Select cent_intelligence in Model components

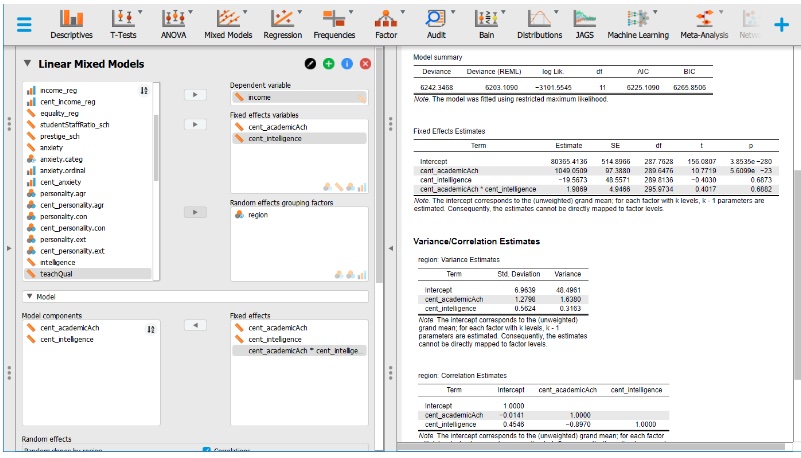(x=91, y=340)
